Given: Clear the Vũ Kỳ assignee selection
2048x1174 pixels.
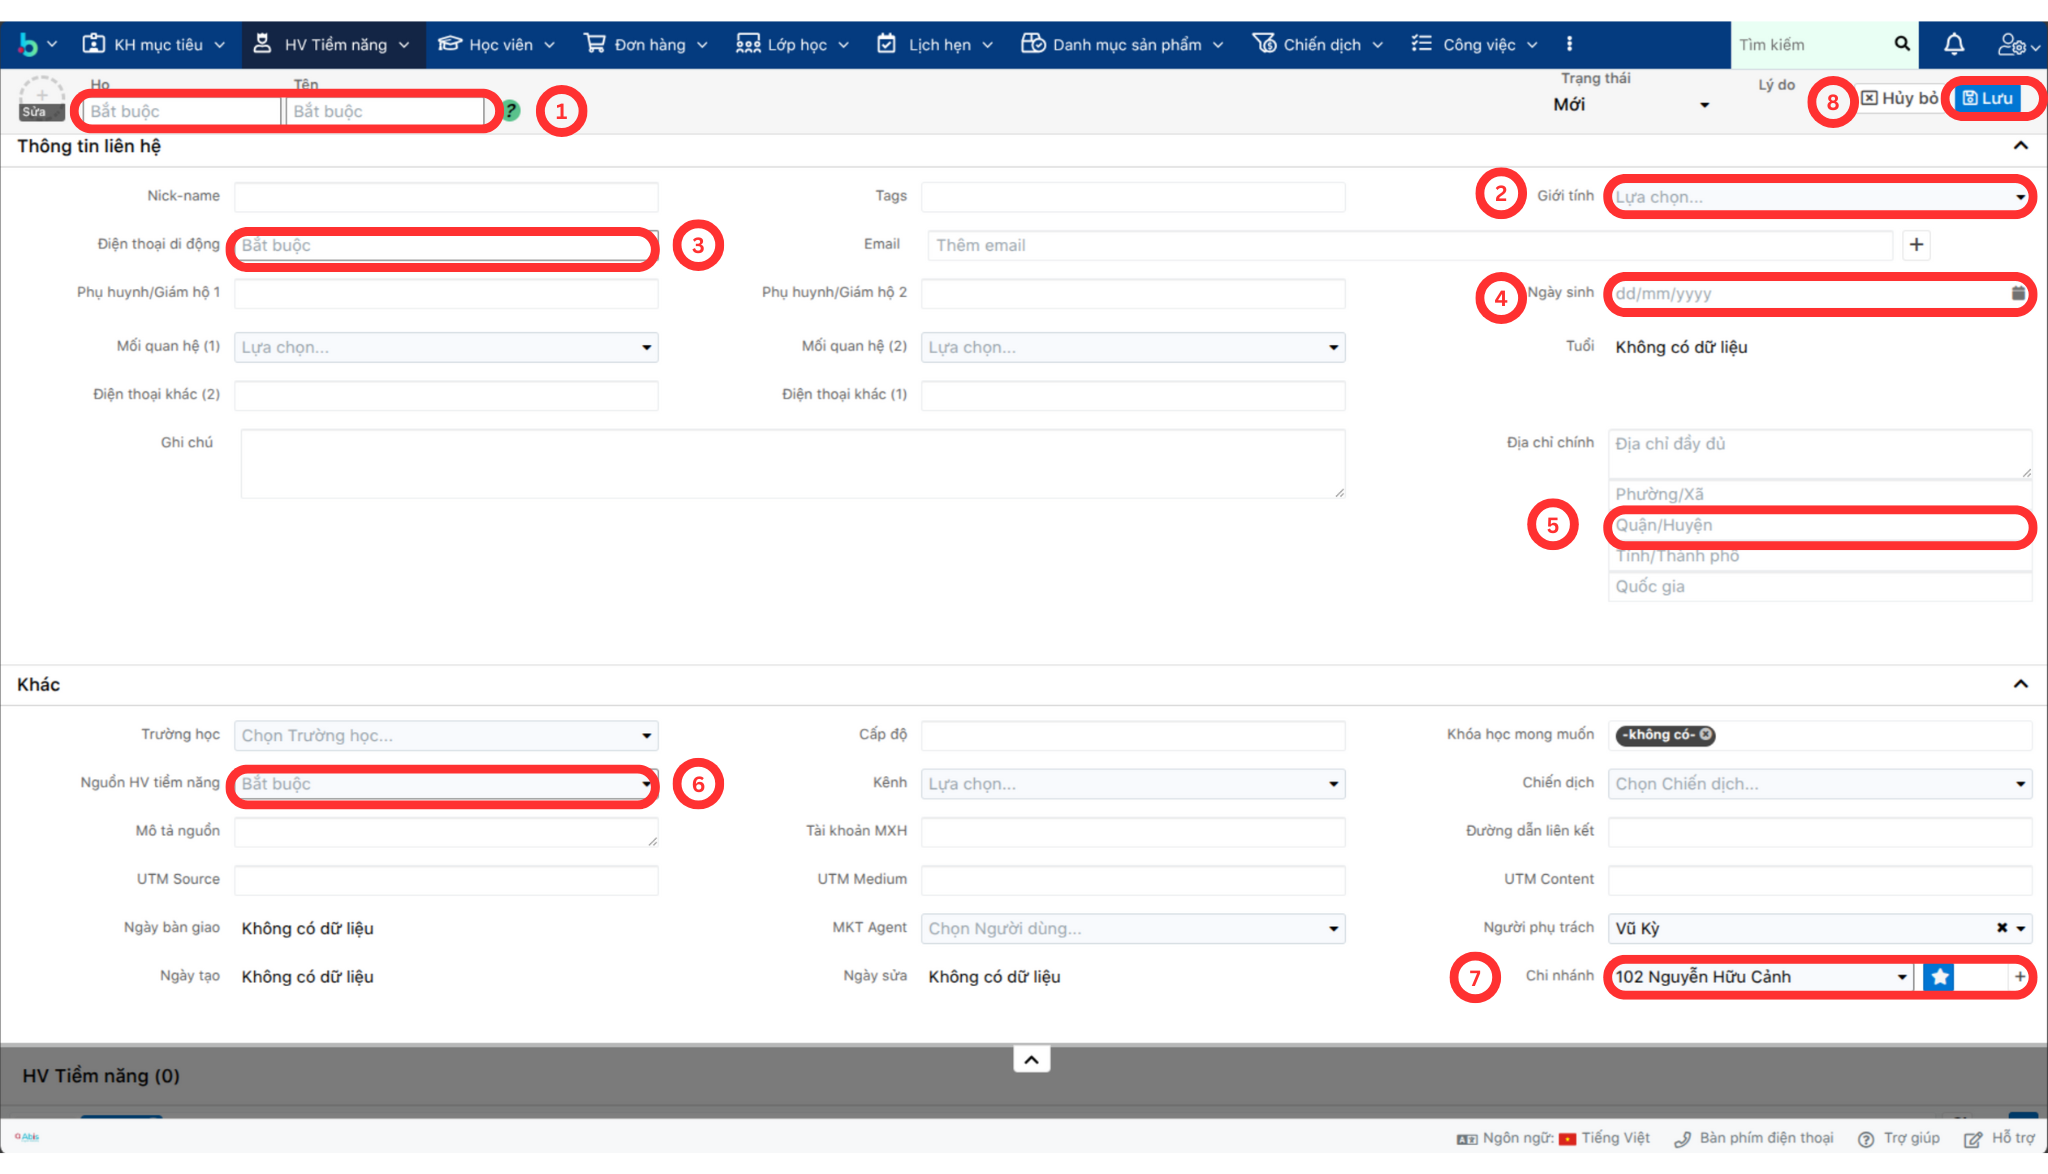Looking at the screenshot, I should coord(2001,928).
